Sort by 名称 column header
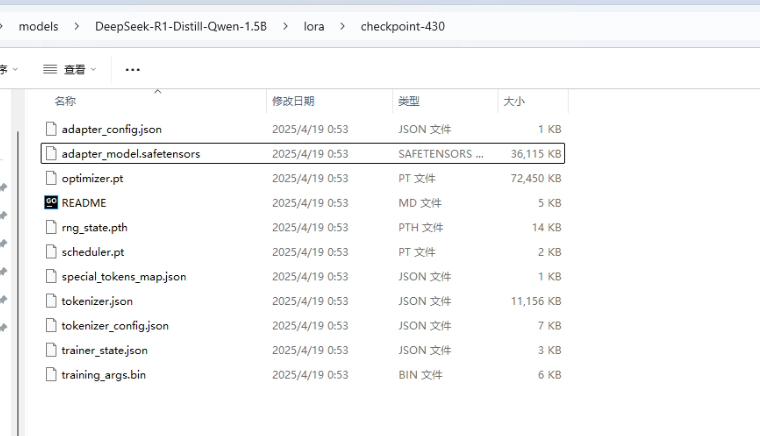 click(65, 101)
